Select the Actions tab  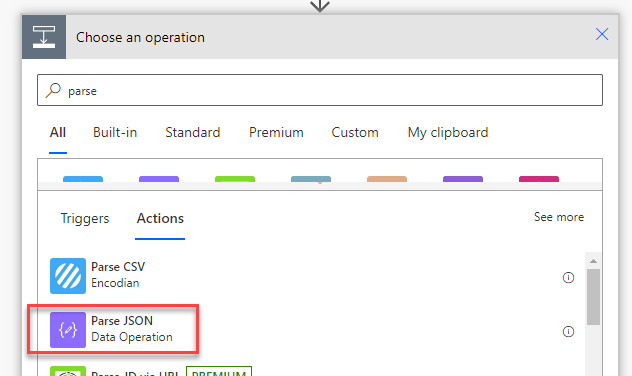[x=160, y=218]
